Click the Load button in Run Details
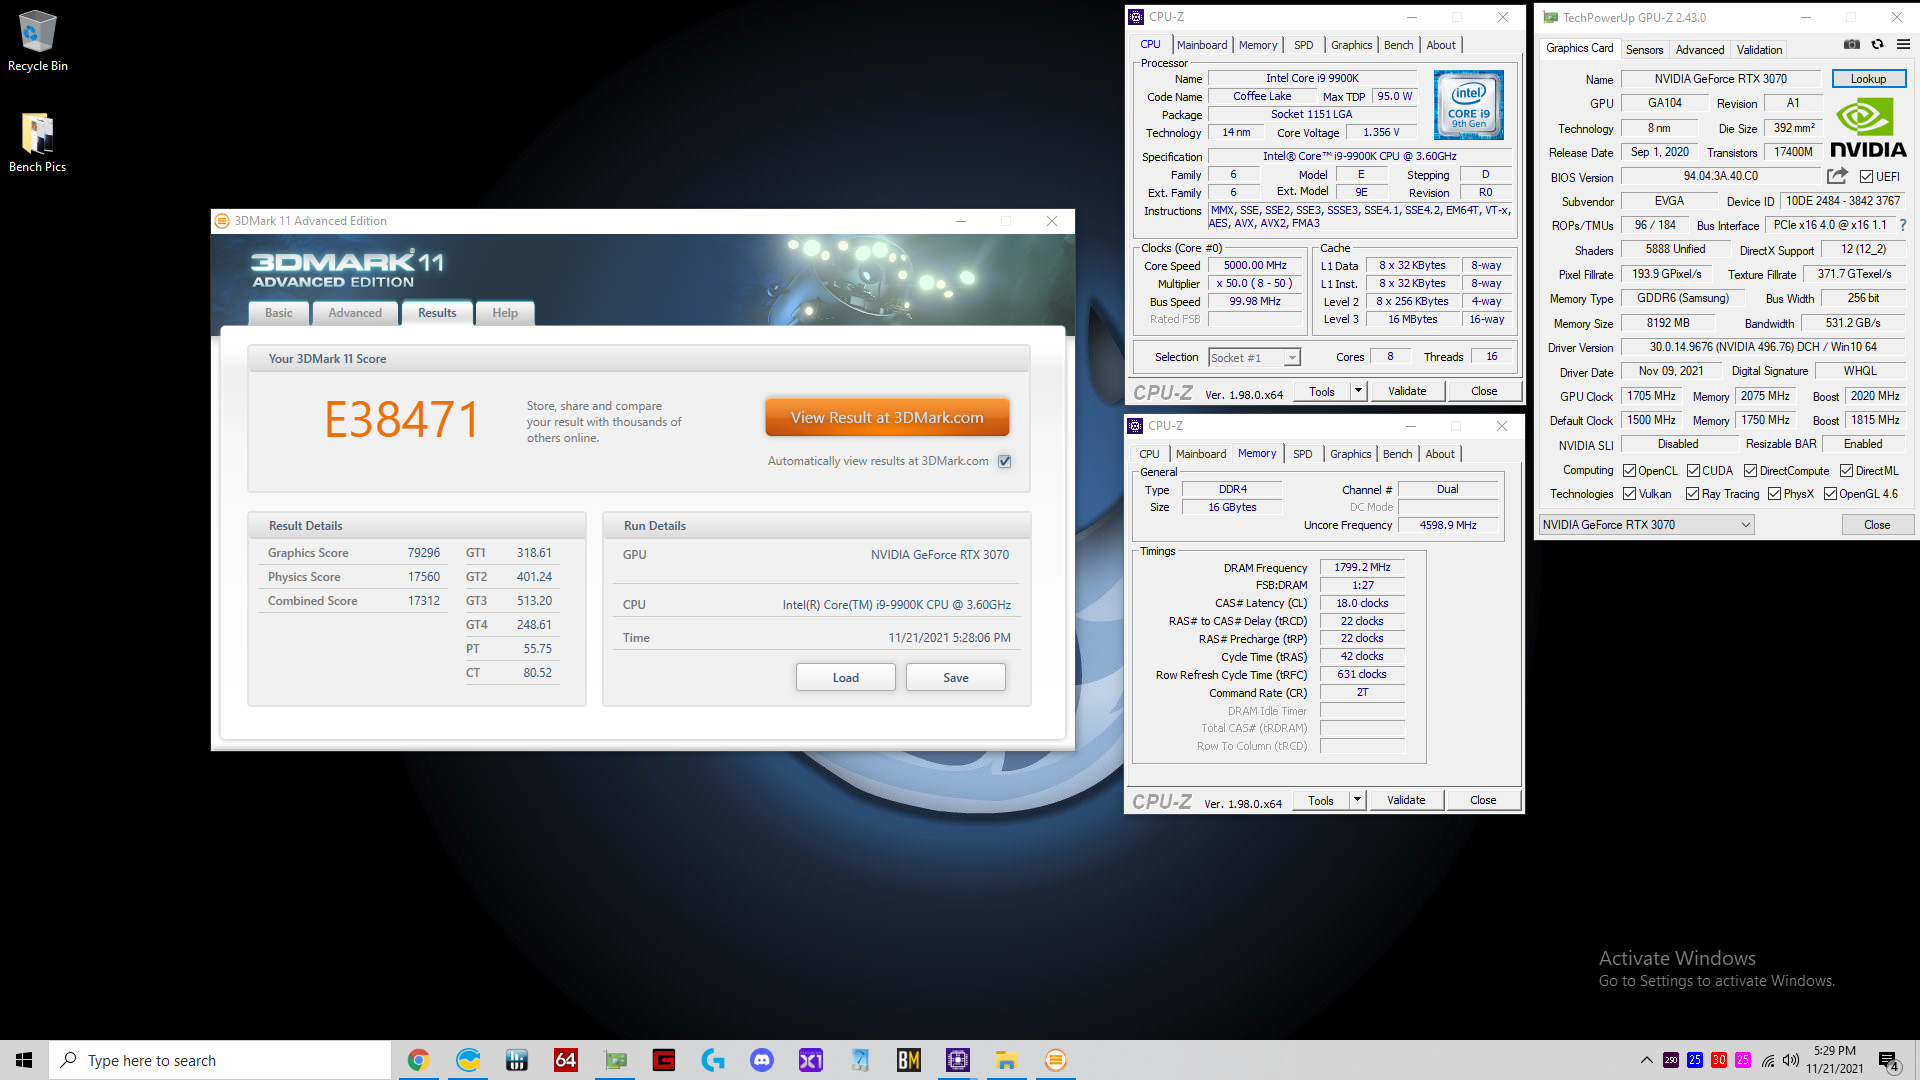The image size is (1920, 1080). point(846,678)
